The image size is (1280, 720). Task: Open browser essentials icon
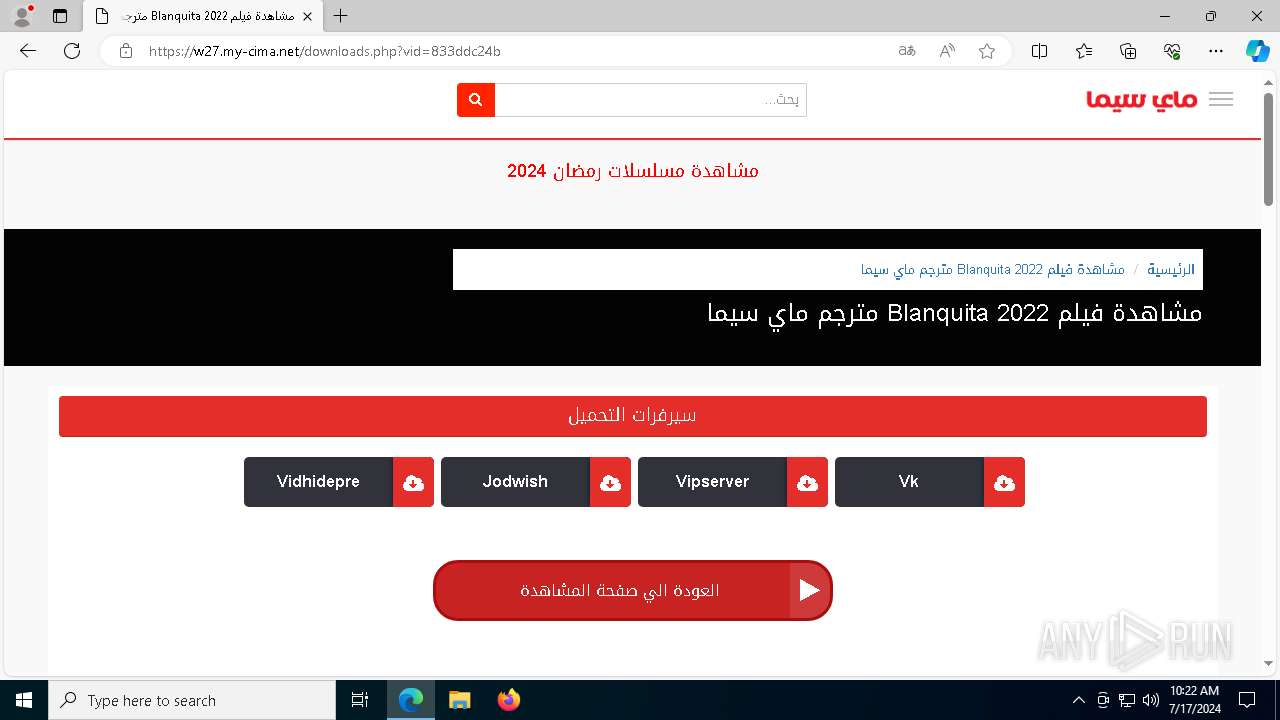point(1172,51)
